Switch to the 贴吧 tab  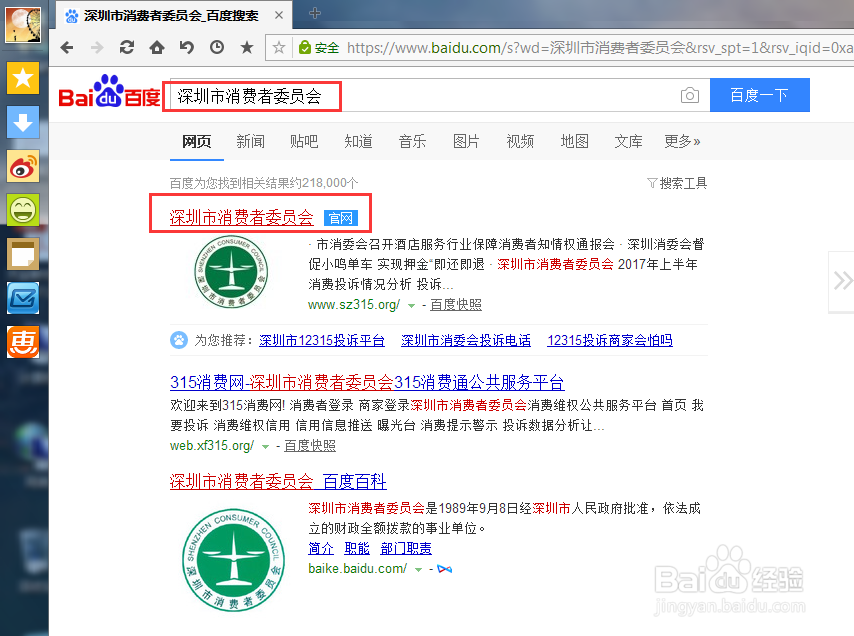[304, 142]
